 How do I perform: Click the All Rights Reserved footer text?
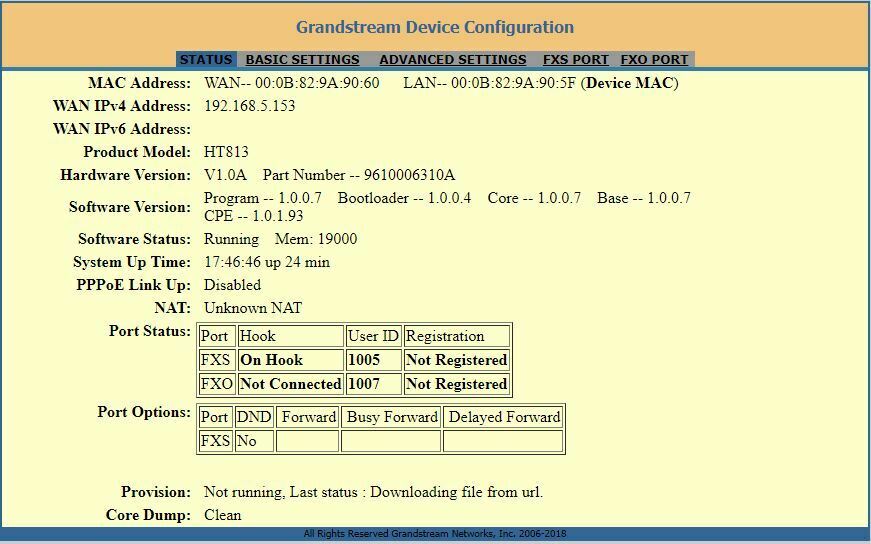(x=435, y=533)
